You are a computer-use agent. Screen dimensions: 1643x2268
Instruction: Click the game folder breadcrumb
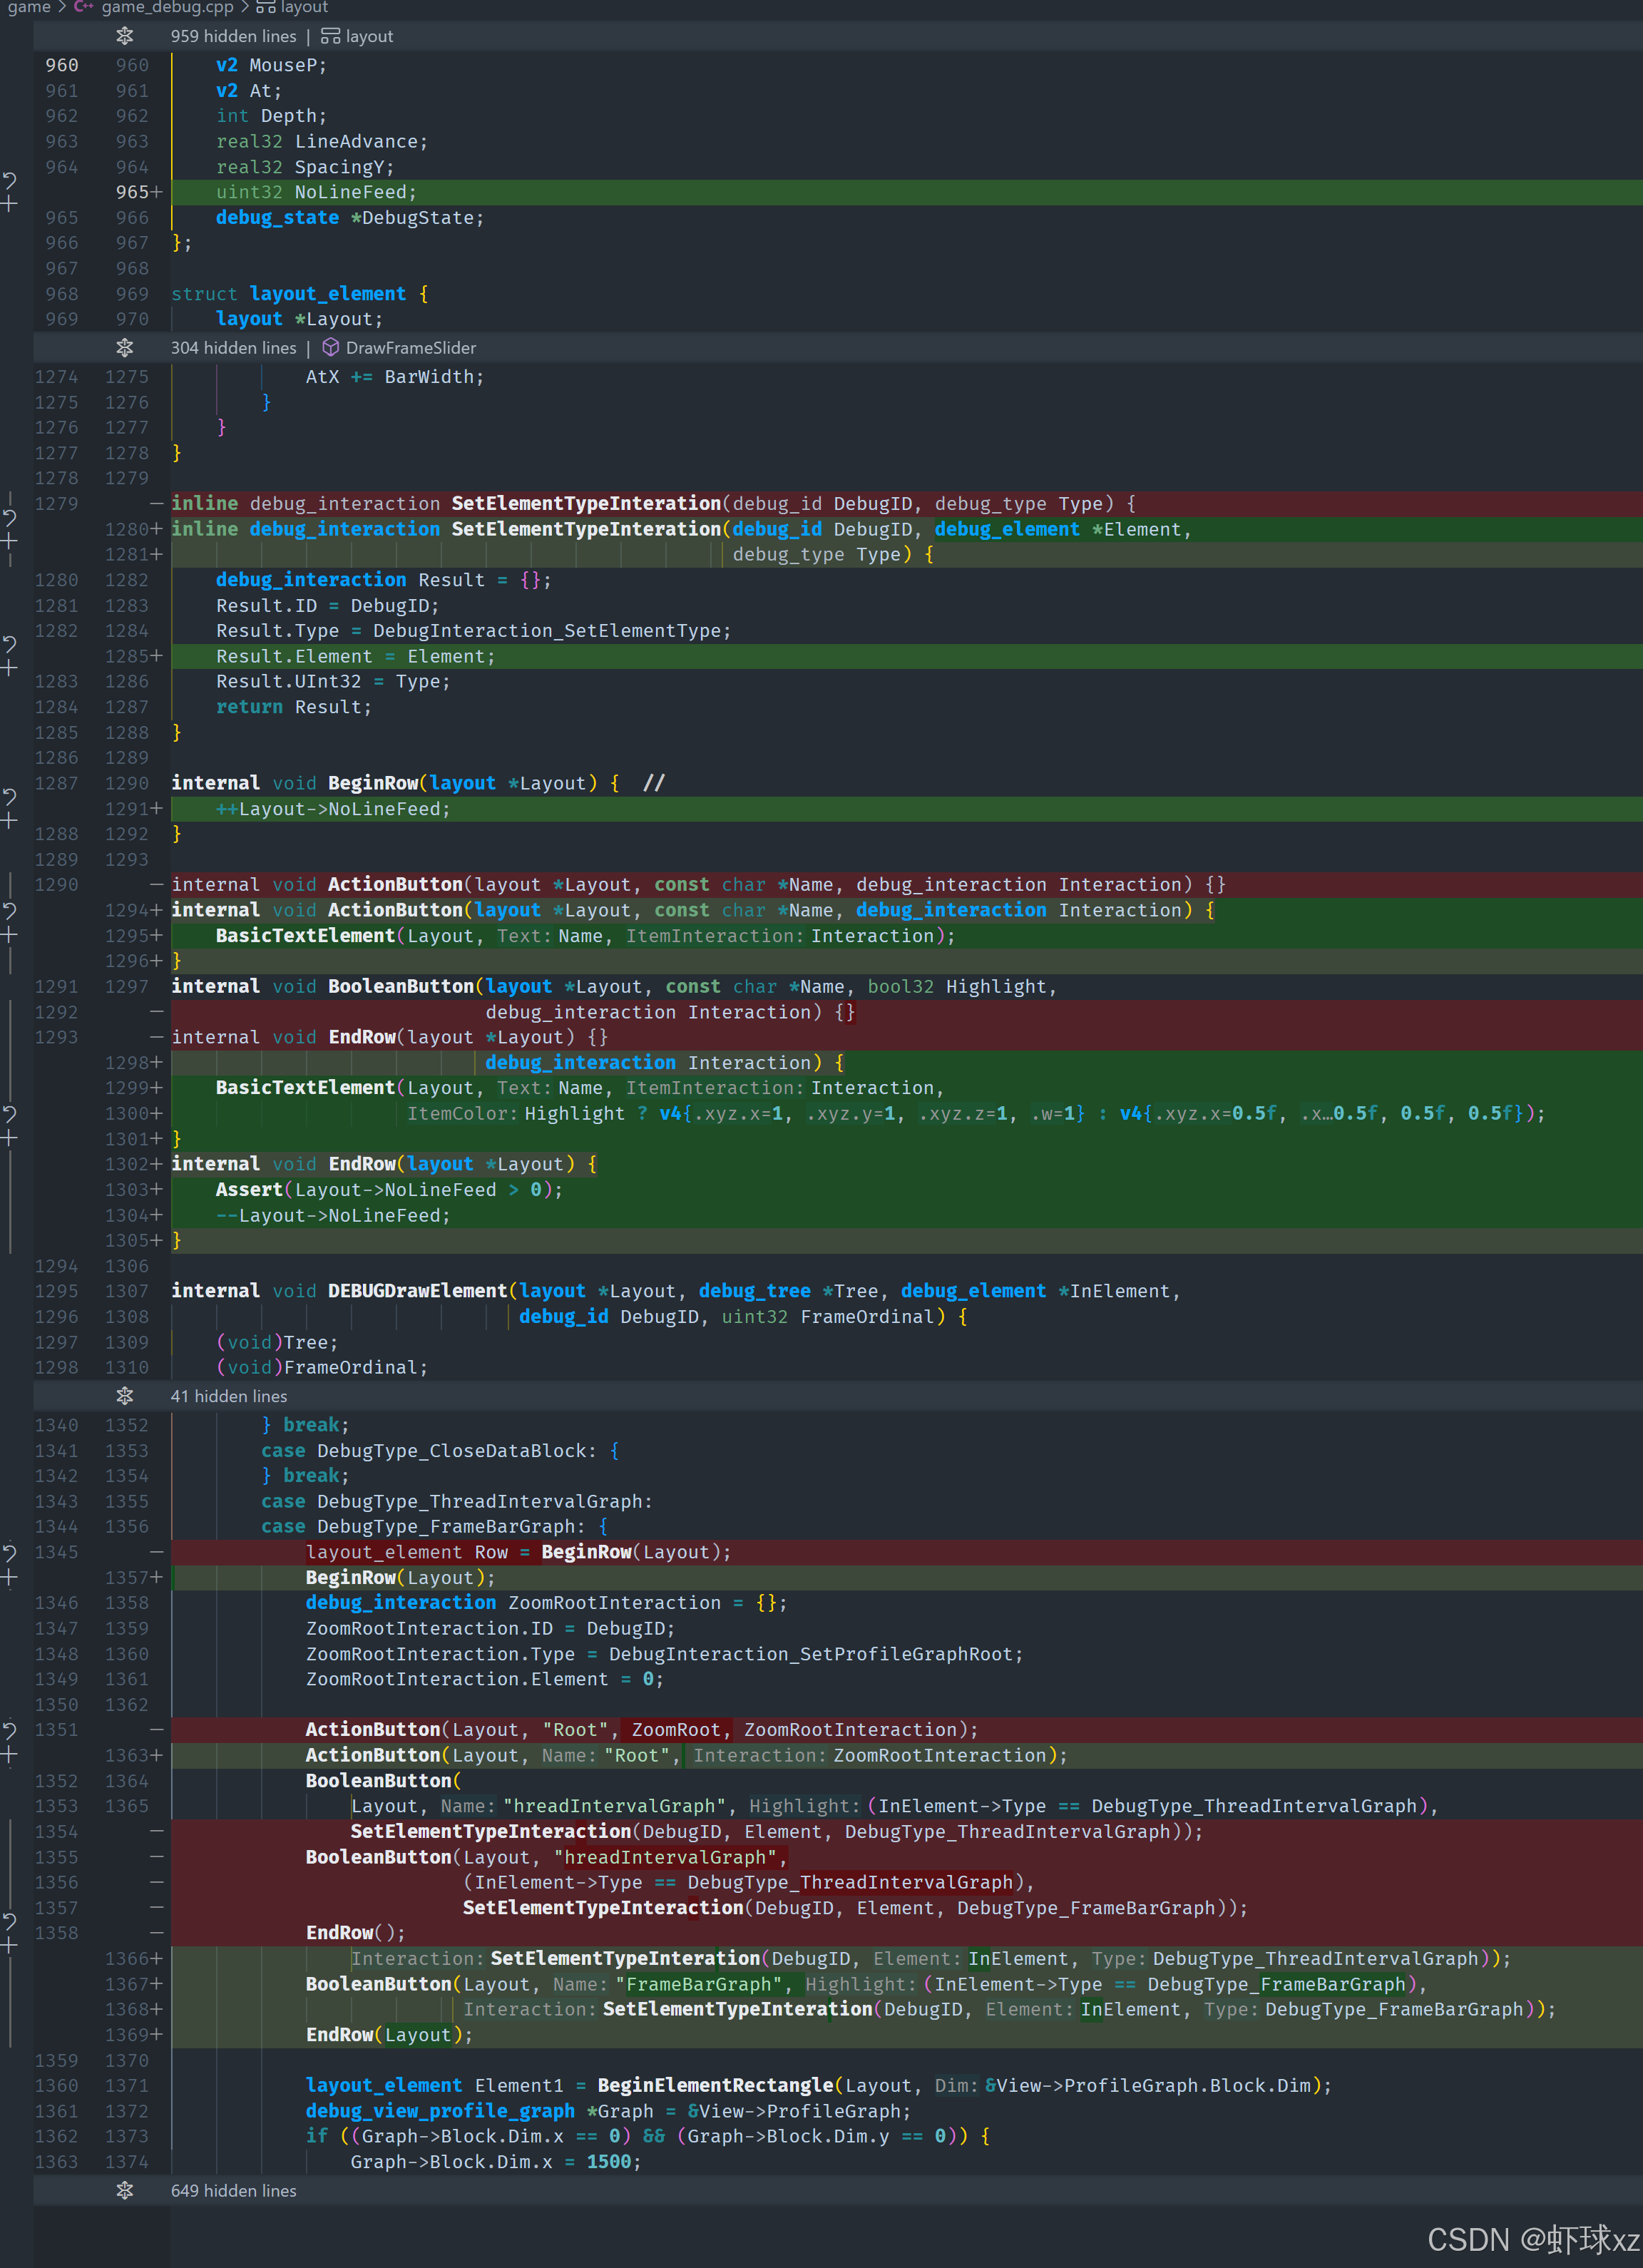pos(29,8)
